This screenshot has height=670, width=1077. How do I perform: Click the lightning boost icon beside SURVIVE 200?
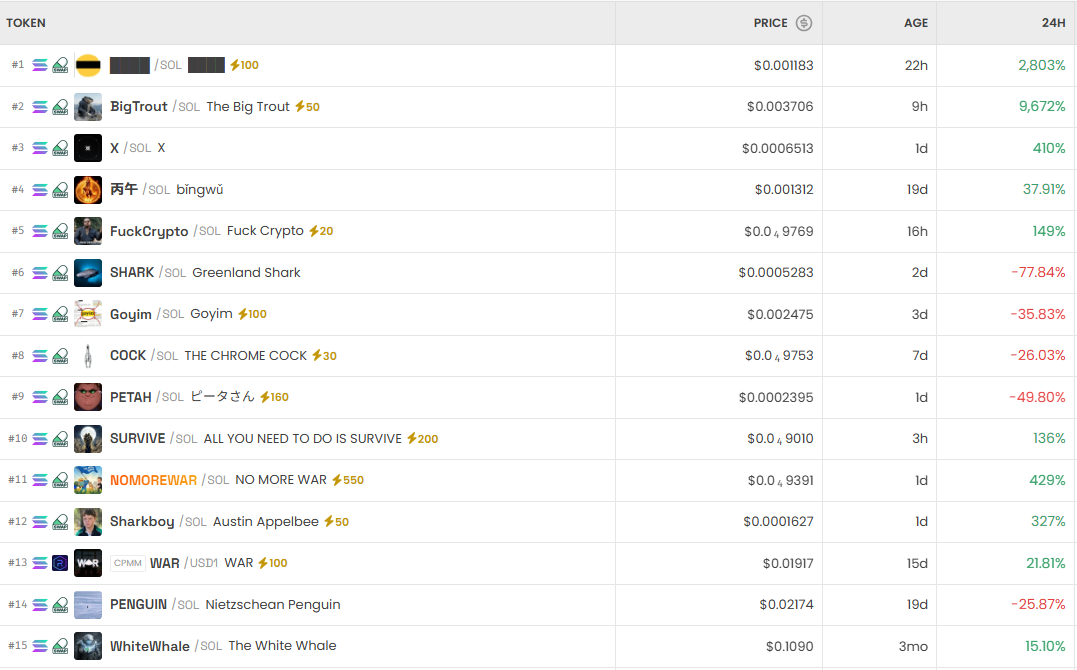click(412, 439)
